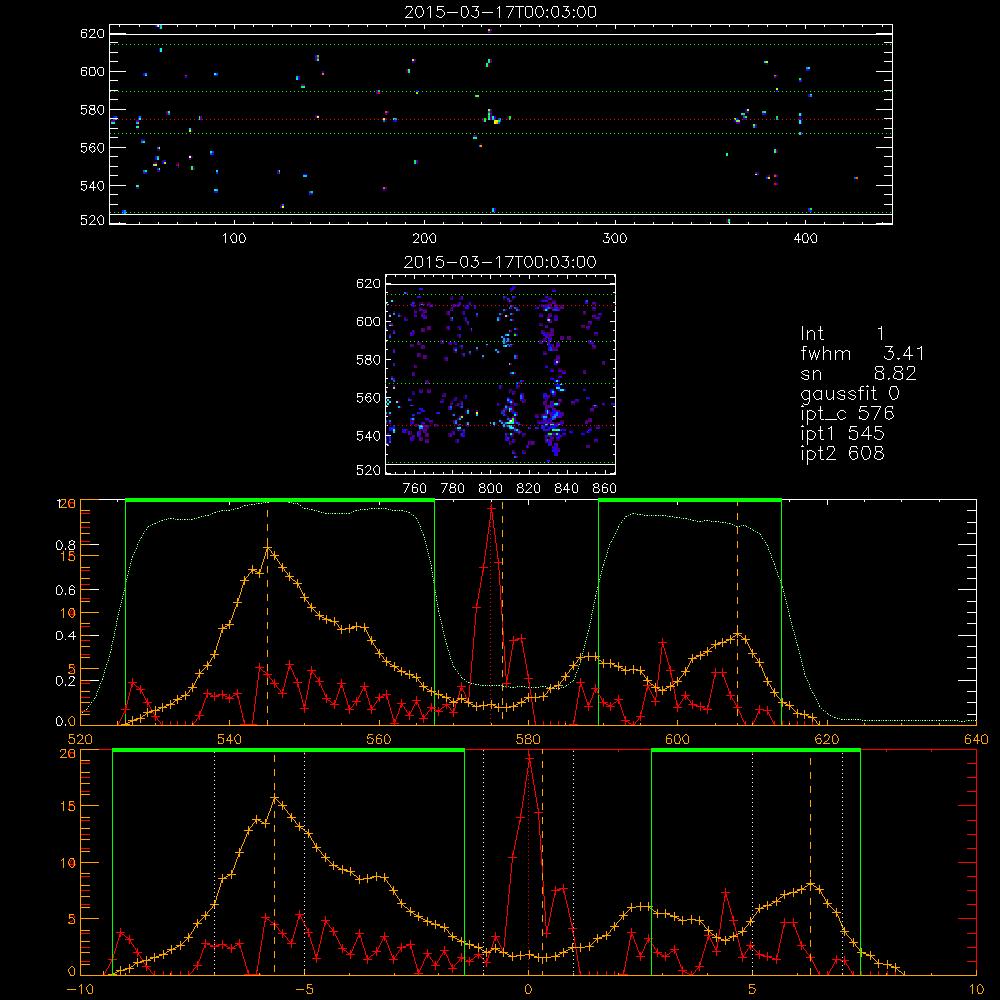1000x1000 pixels.
Task: Select the x-axis label 800 on the middle plot
Action: [491, 489]
